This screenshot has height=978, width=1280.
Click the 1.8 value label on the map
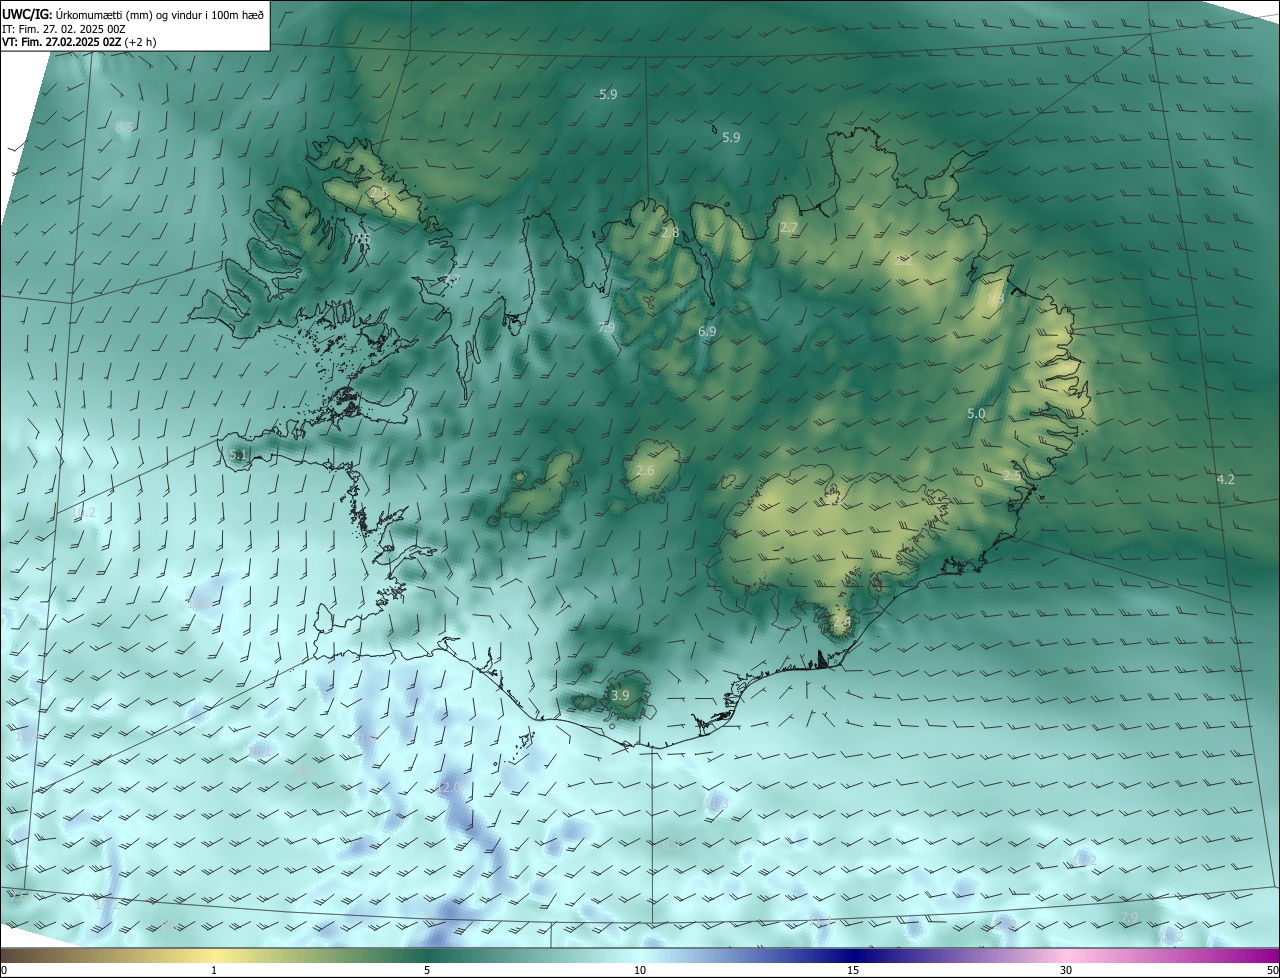pos(995,299)
